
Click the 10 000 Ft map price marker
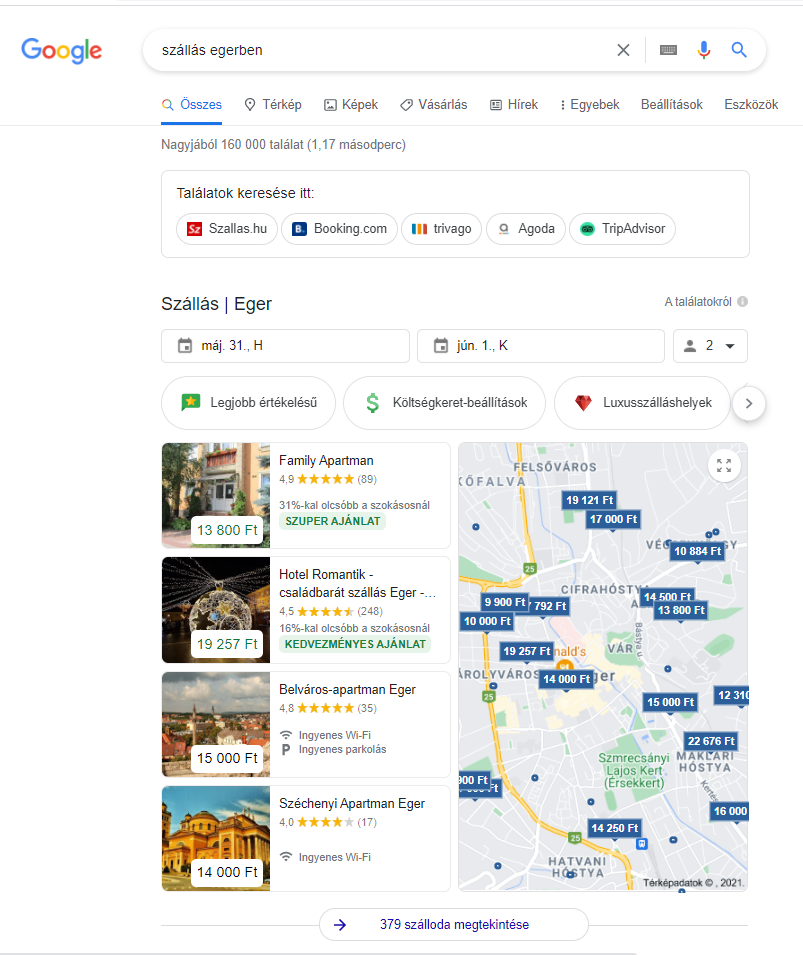tap(487, 621)
